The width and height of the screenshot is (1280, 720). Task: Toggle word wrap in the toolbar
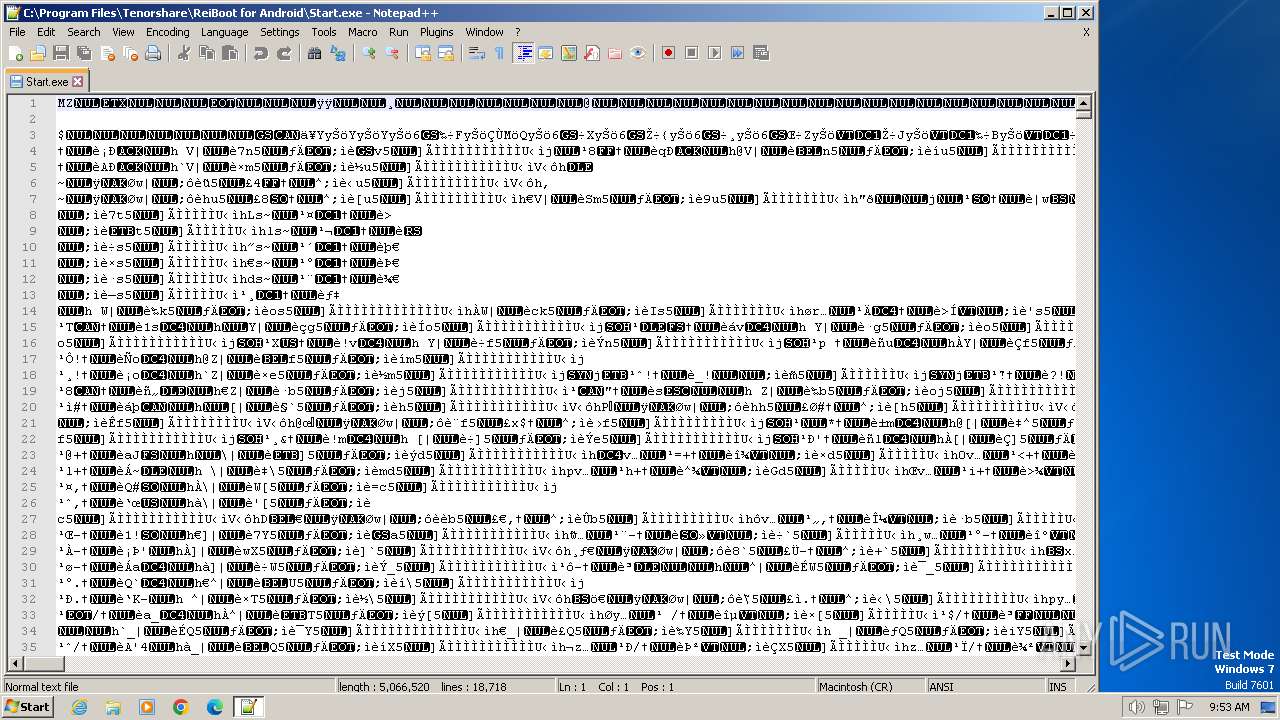click(x=477, y=53)
